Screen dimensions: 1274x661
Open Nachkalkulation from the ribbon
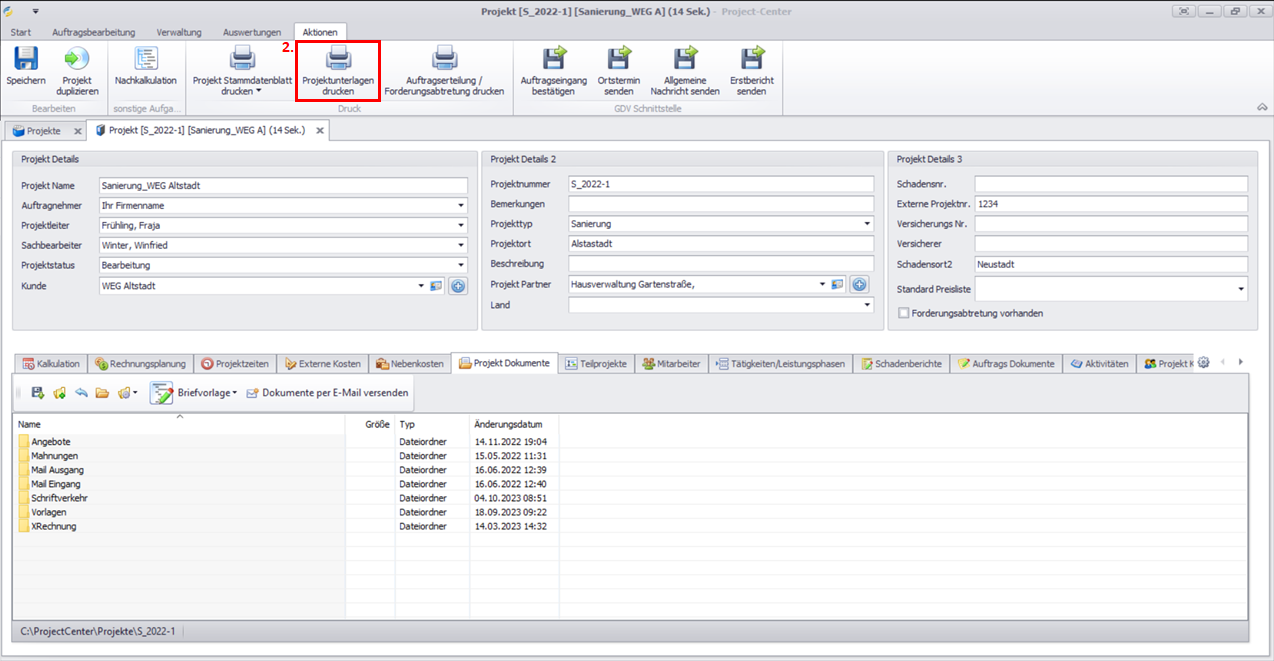tap(146, 60)
